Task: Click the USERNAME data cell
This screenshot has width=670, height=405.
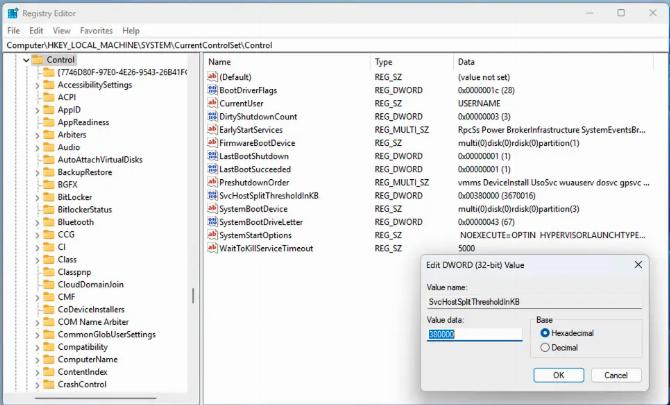Action: [479, 103]
